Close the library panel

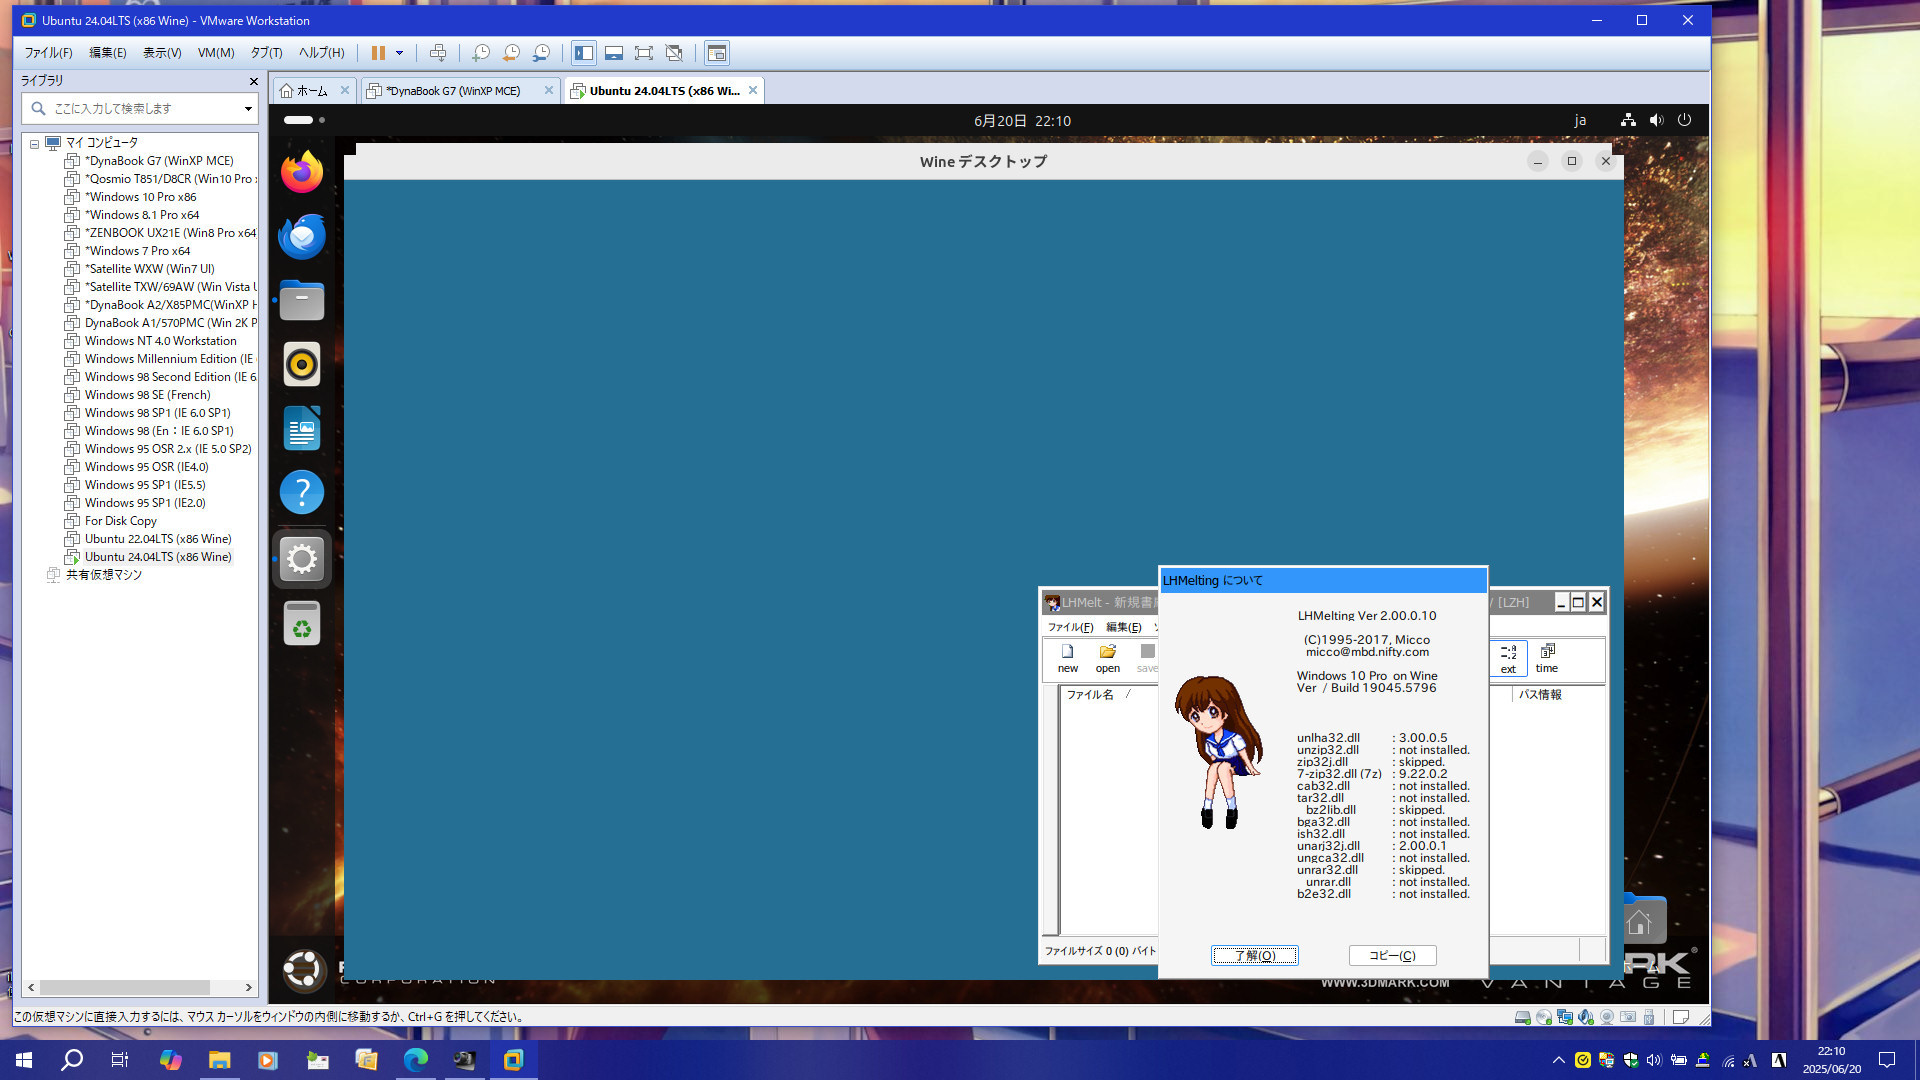pos(253,81)
